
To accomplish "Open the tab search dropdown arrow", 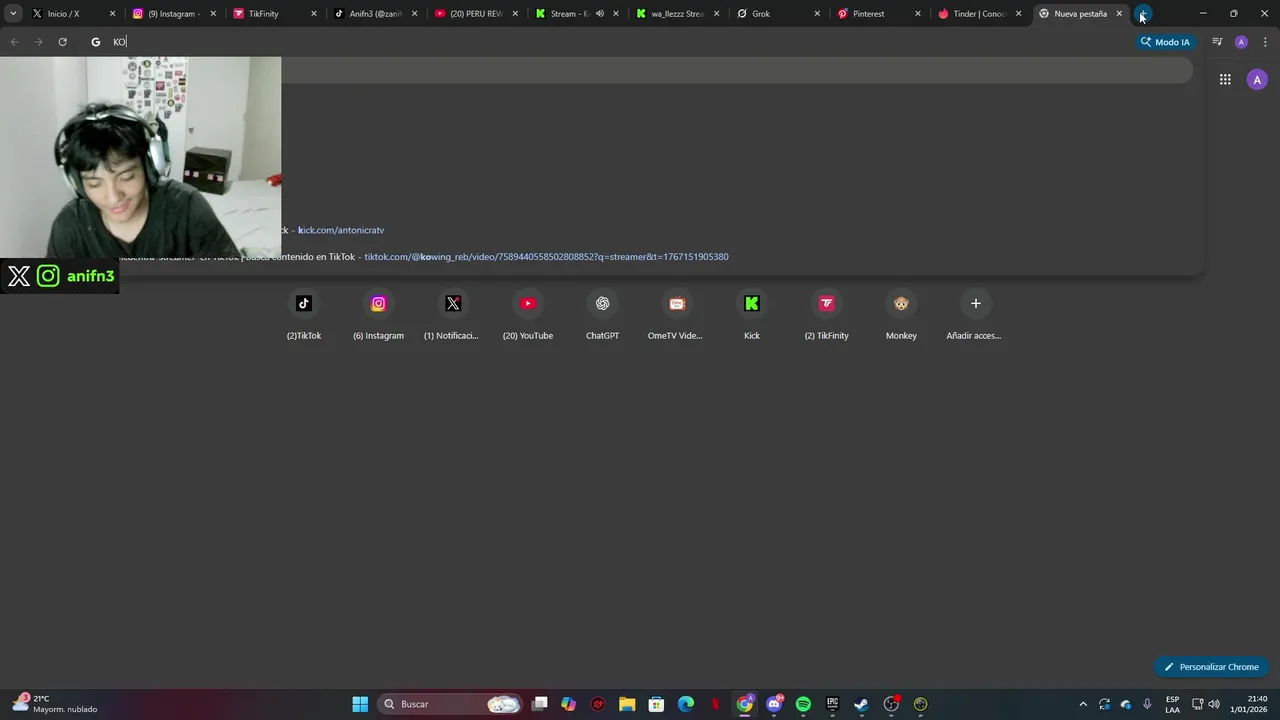I will click(x=13, y=14).
